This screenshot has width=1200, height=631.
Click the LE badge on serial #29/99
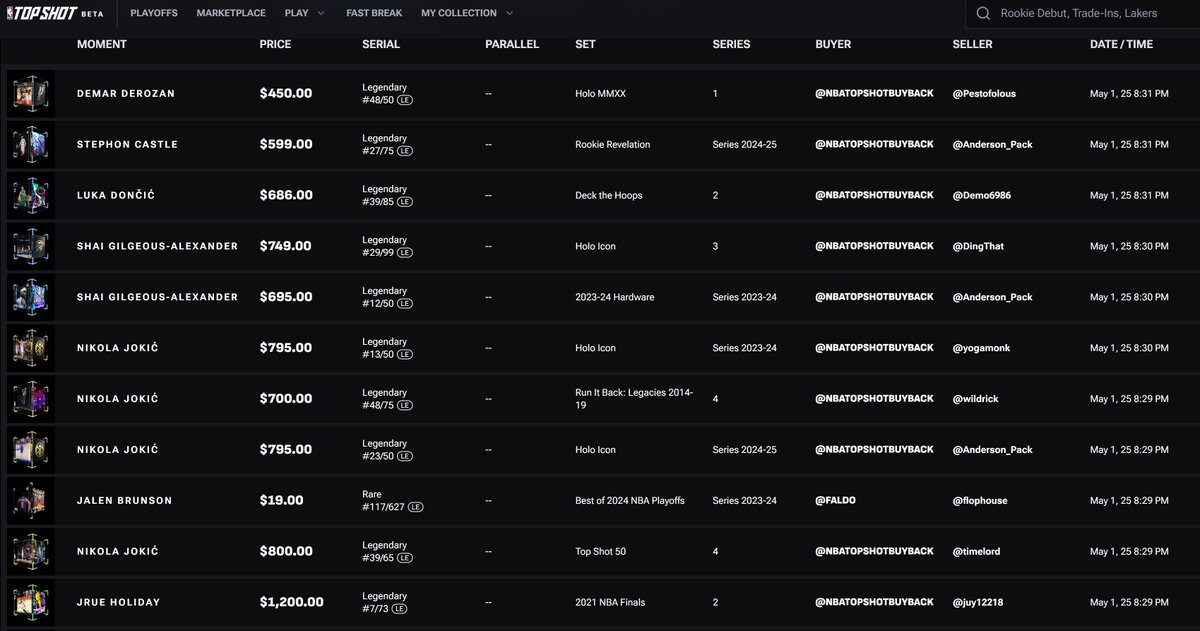[x=405, y=253]
